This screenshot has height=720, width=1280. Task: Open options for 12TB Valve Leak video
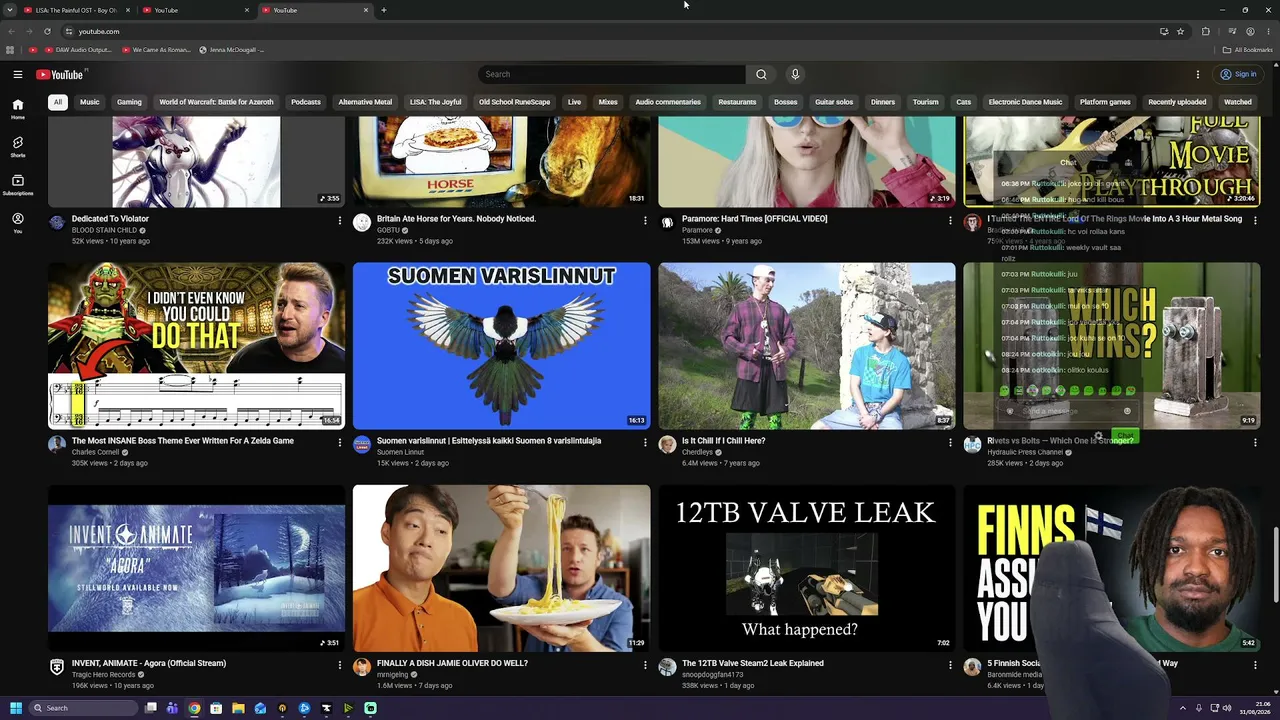coord(950,664)
